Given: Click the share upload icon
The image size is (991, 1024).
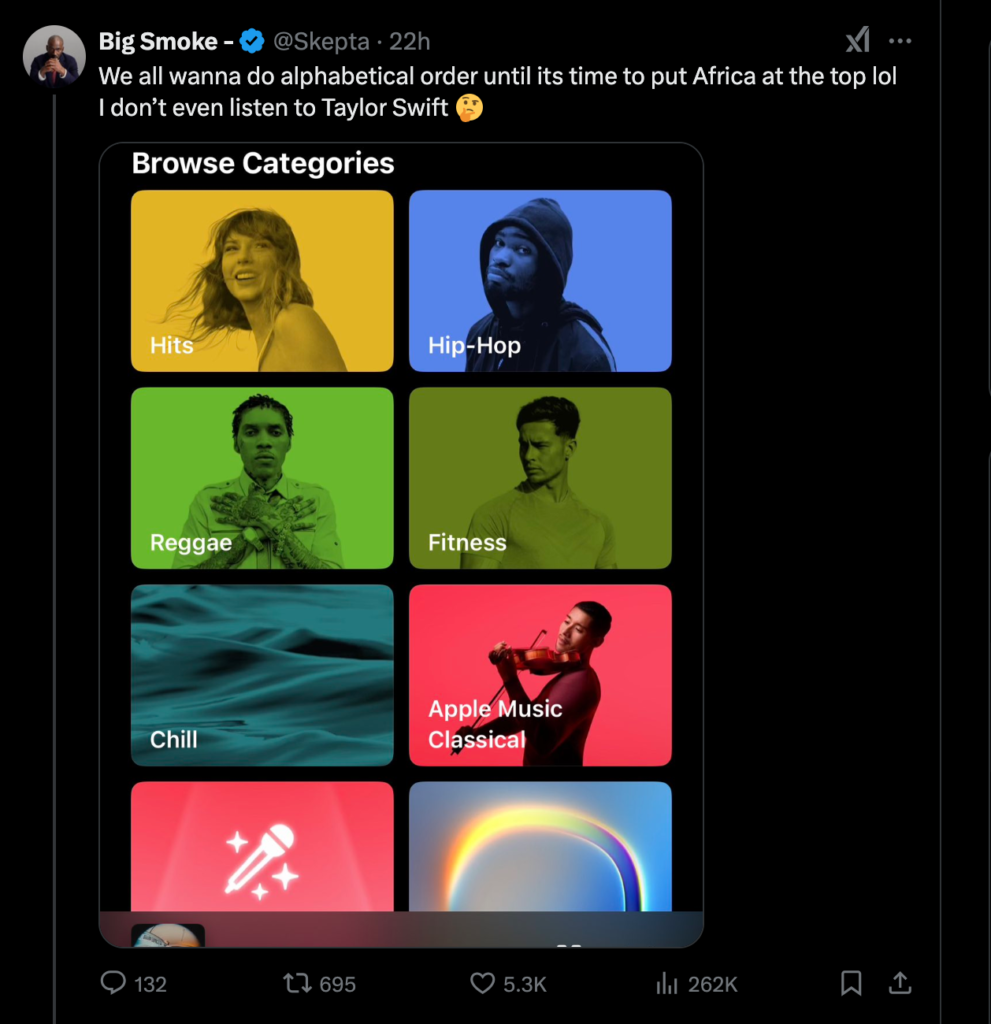Looking at the screenshot, I should coord(900,984).
